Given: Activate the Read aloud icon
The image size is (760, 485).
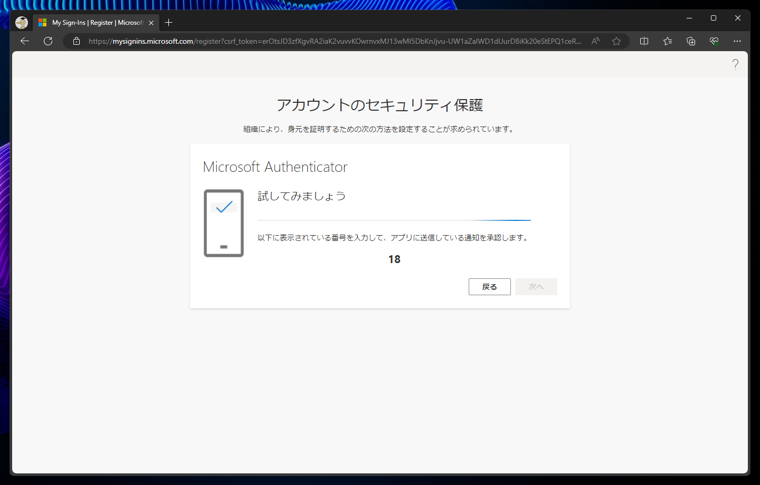Looking at the screenshot, I should coord(595,41).
